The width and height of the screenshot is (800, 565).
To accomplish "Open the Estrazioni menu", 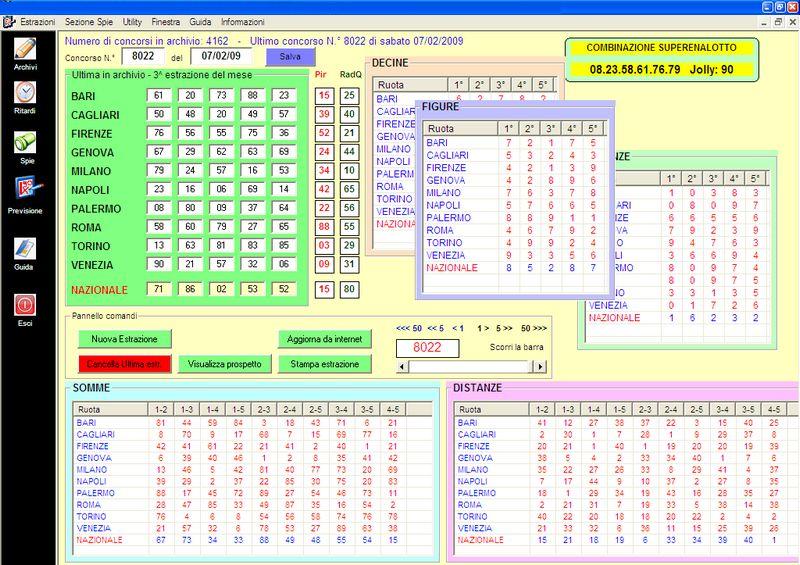I will [38, 22].
